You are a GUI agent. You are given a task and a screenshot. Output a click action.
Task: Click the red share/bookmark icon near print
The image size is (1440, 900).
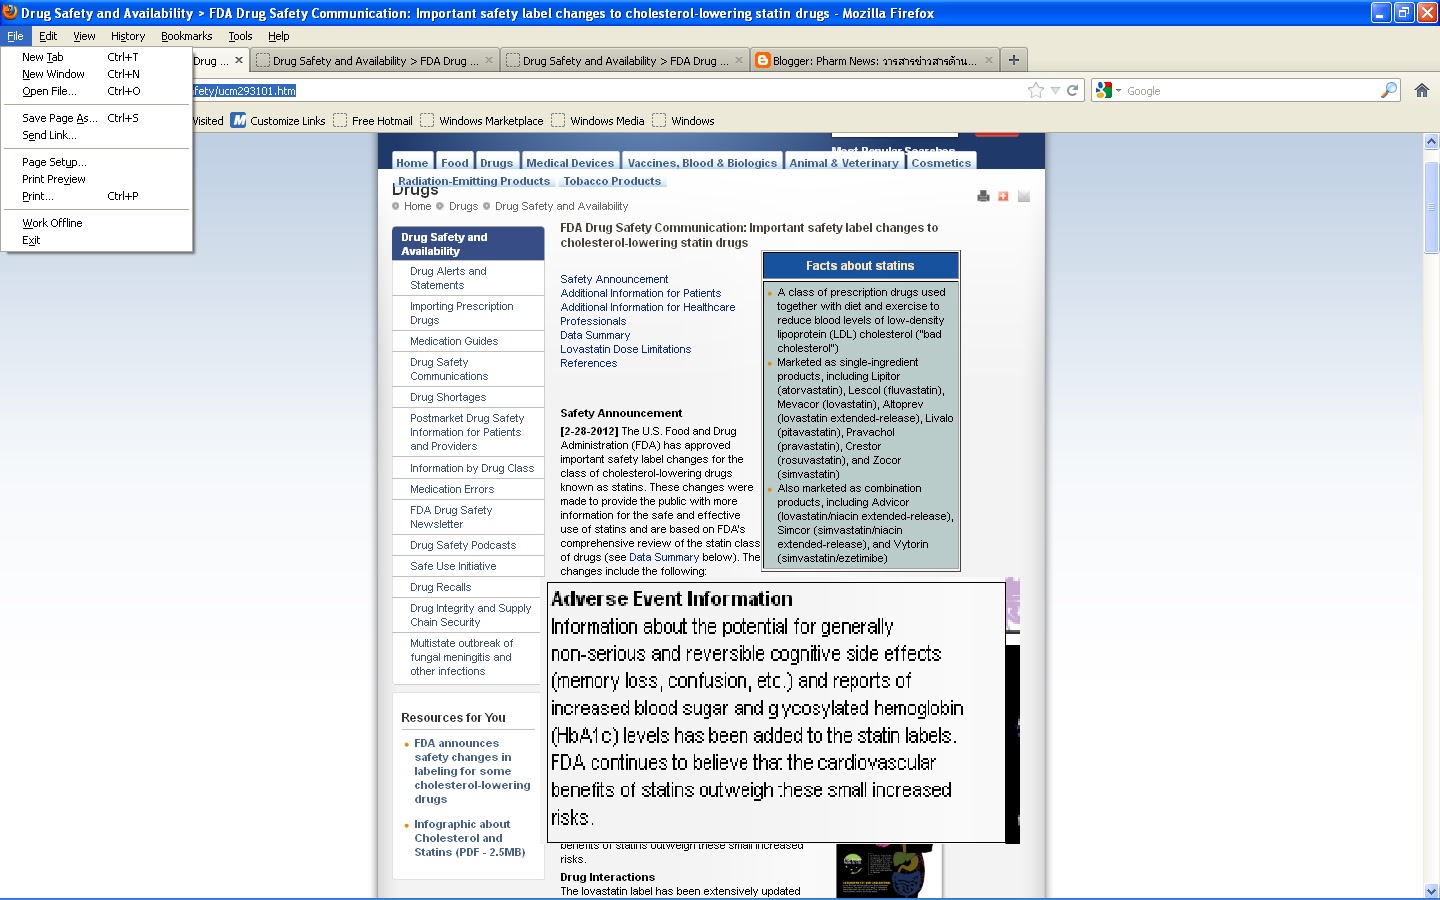(1003, 196)
